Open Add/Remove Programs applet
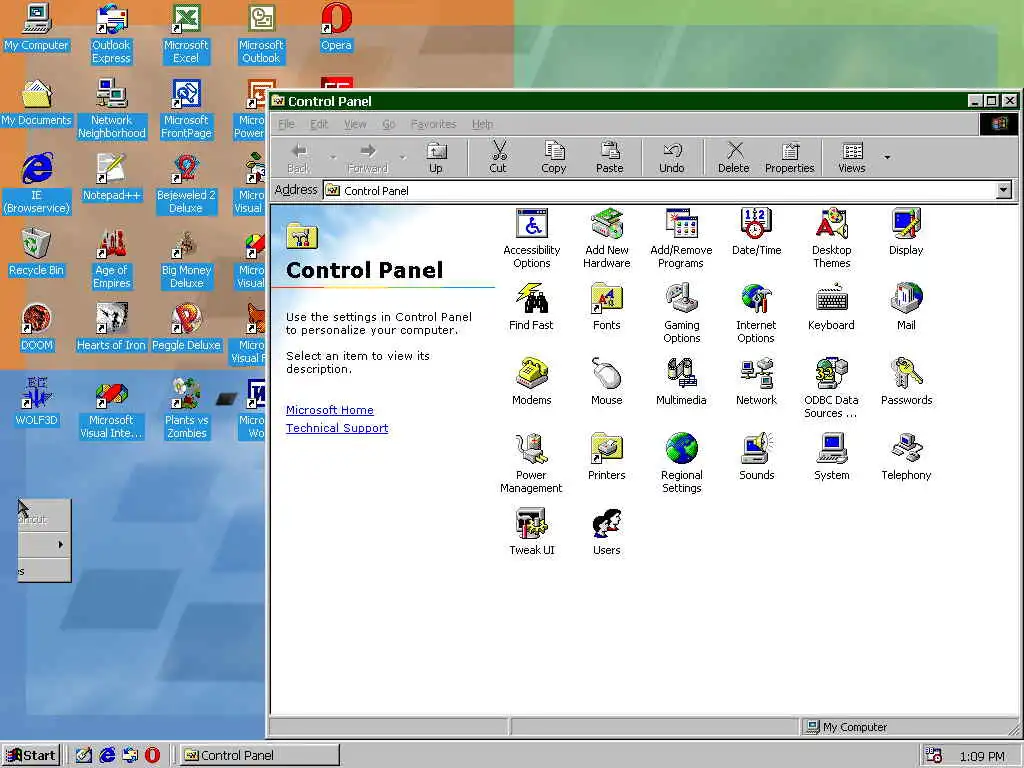The image size is (1024, 768). pos(681,238)
